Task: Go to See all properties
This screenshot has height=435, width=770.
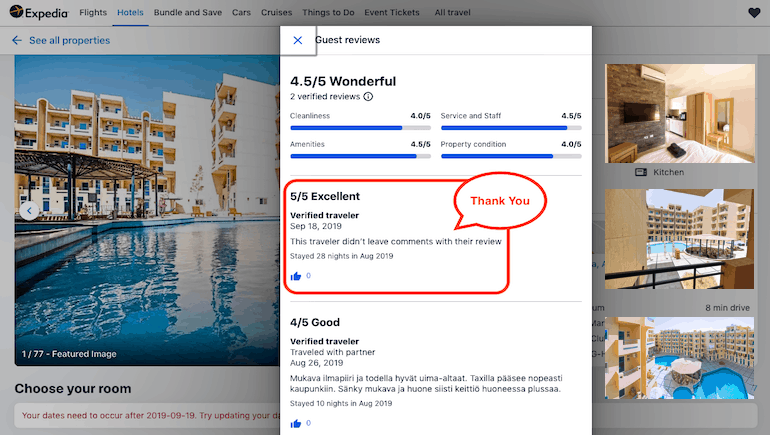Action: (x=69, y=40)
